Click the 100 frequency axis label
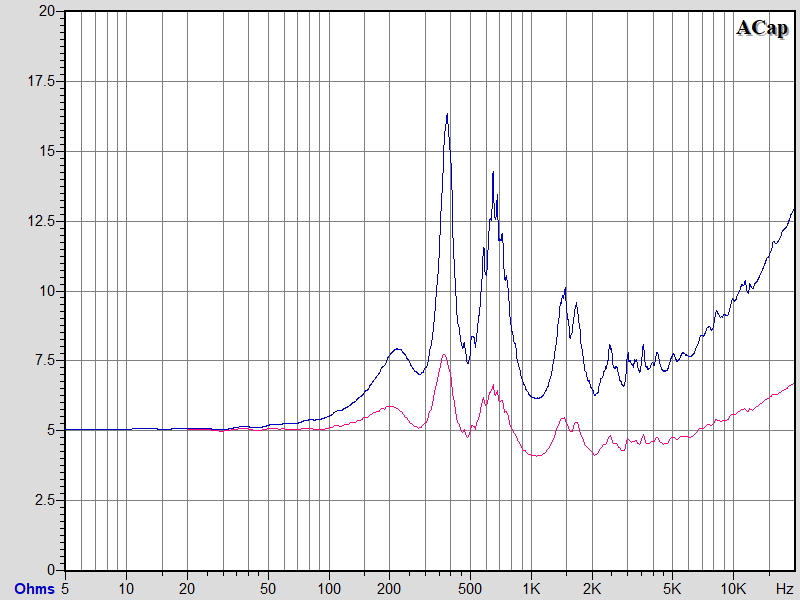Image resolution: width=800 pixels, height=600 pixels. 328,587
